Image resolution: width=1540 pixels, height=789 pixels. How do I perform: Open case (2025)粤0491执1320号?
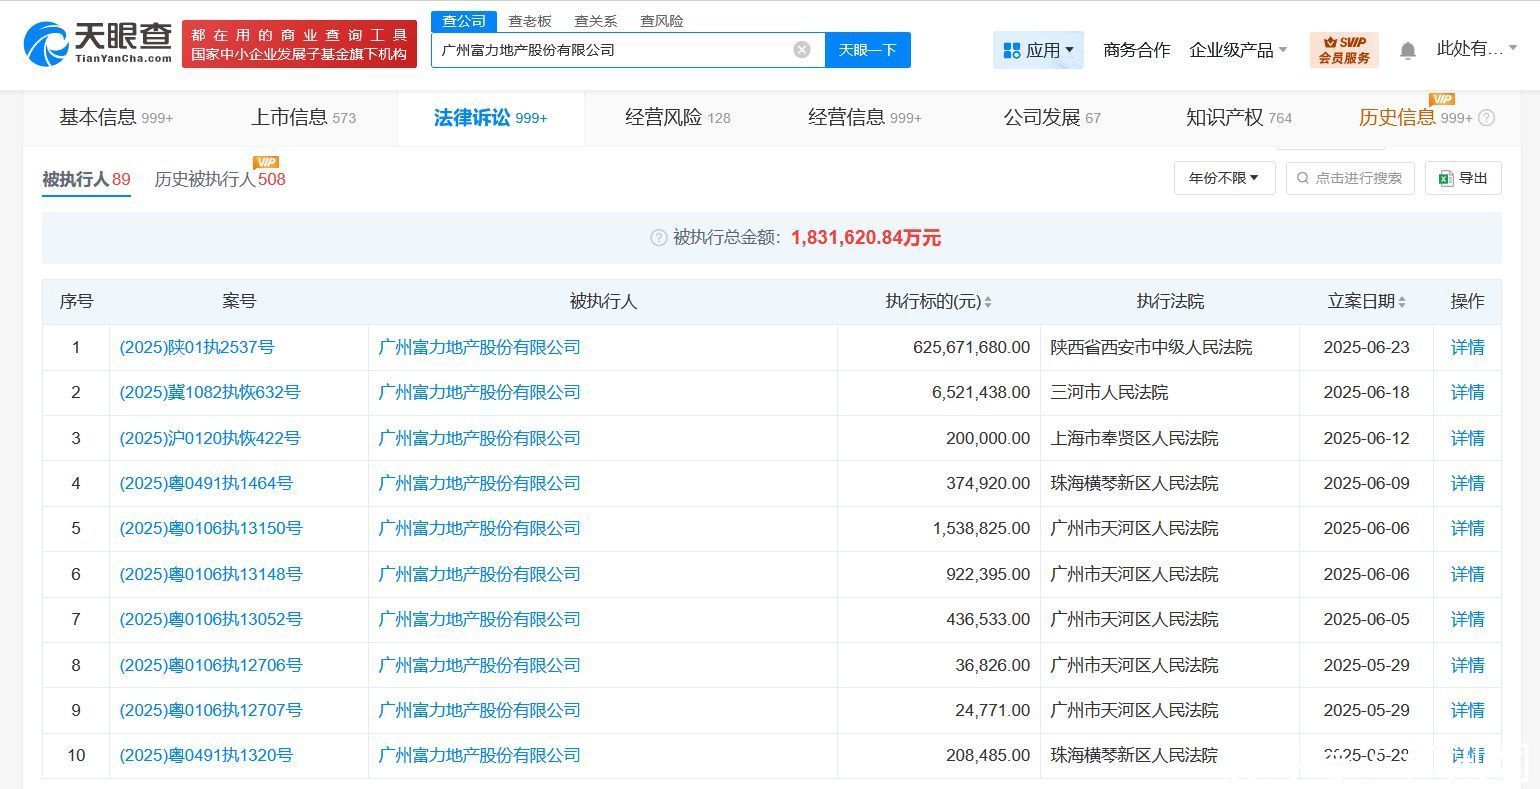pos(206,755)
